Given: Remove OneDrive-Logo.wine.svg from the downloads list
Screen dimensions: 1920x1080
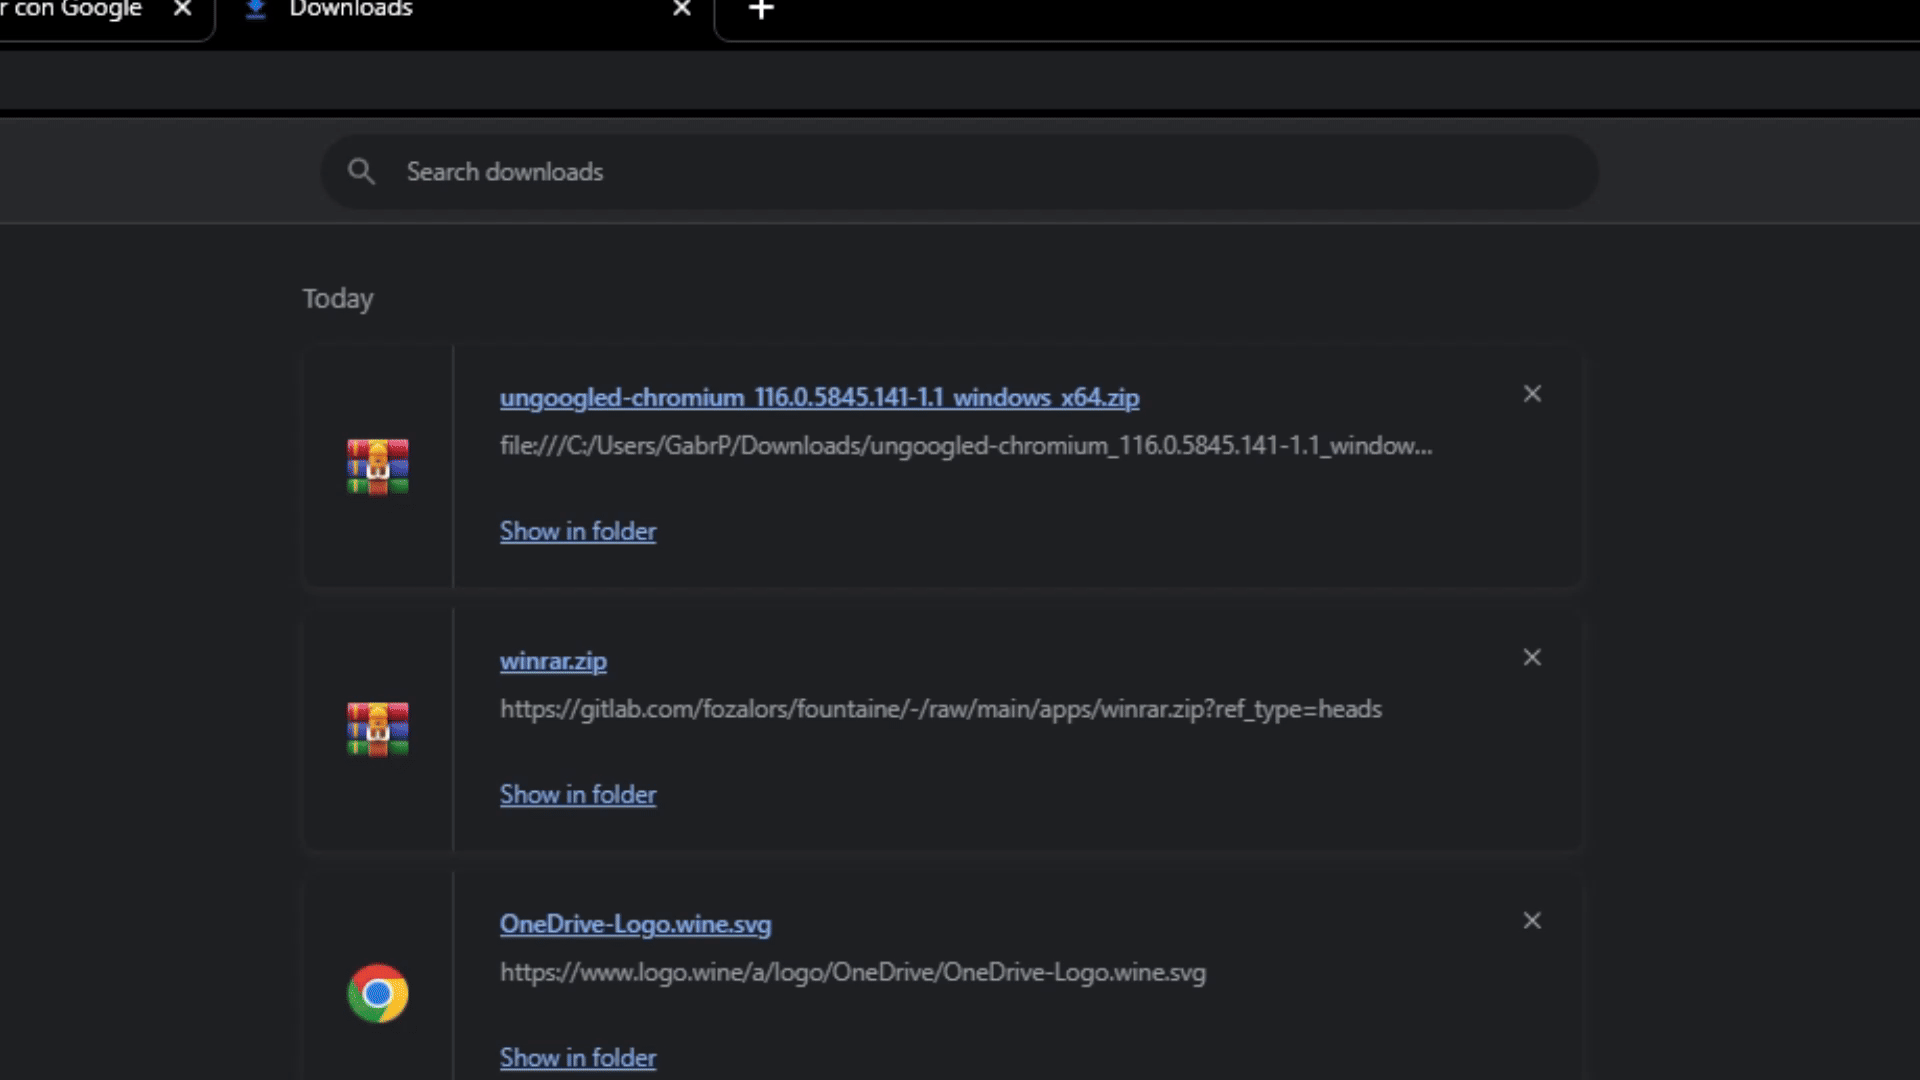Looking at the screenshot, I should click(1531, 920).
